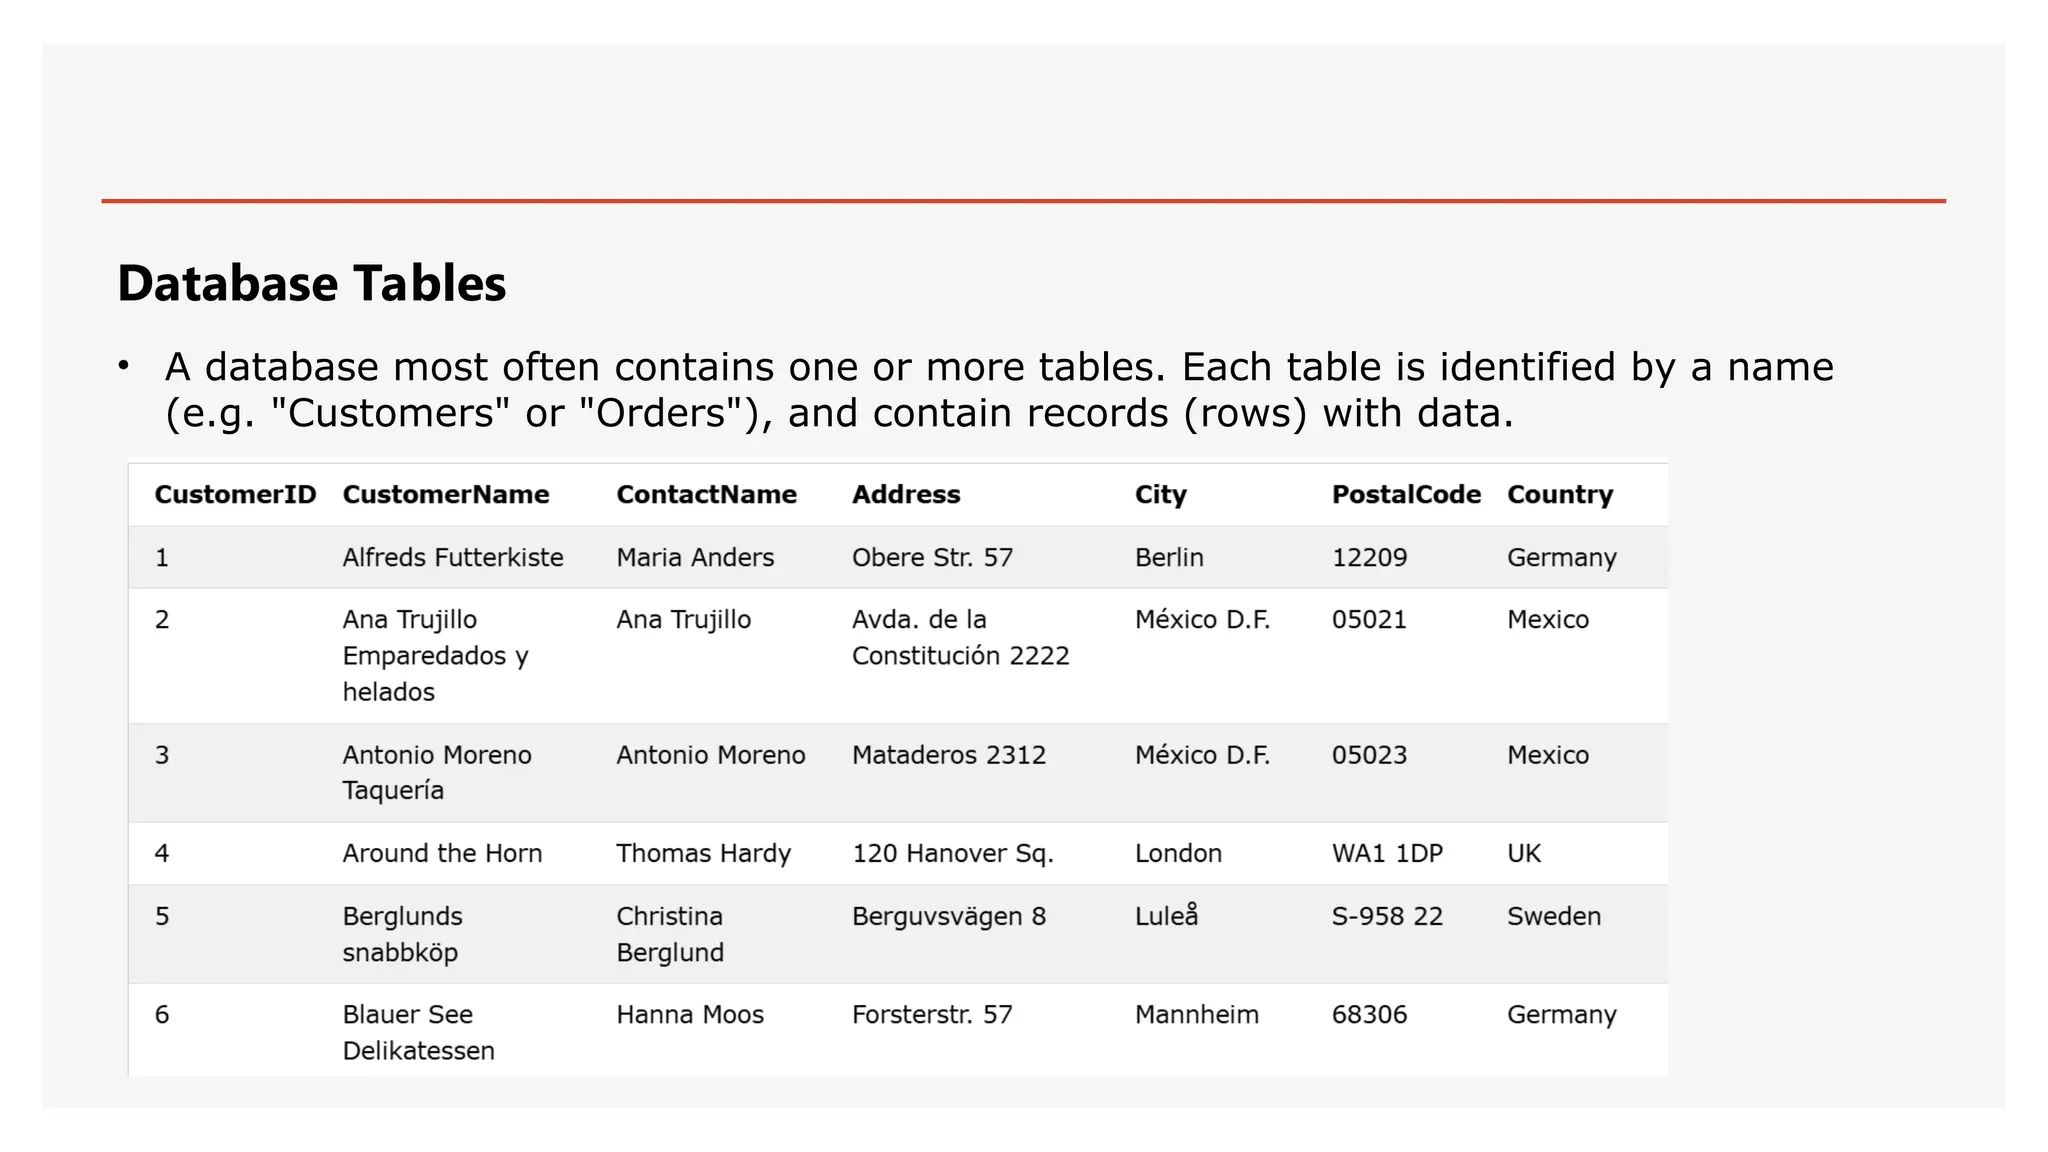Click the 'Alfreds Futterkiste' cell
Image resolution: width=2048 pixels, height=1152 pixels.
(453, 558)
